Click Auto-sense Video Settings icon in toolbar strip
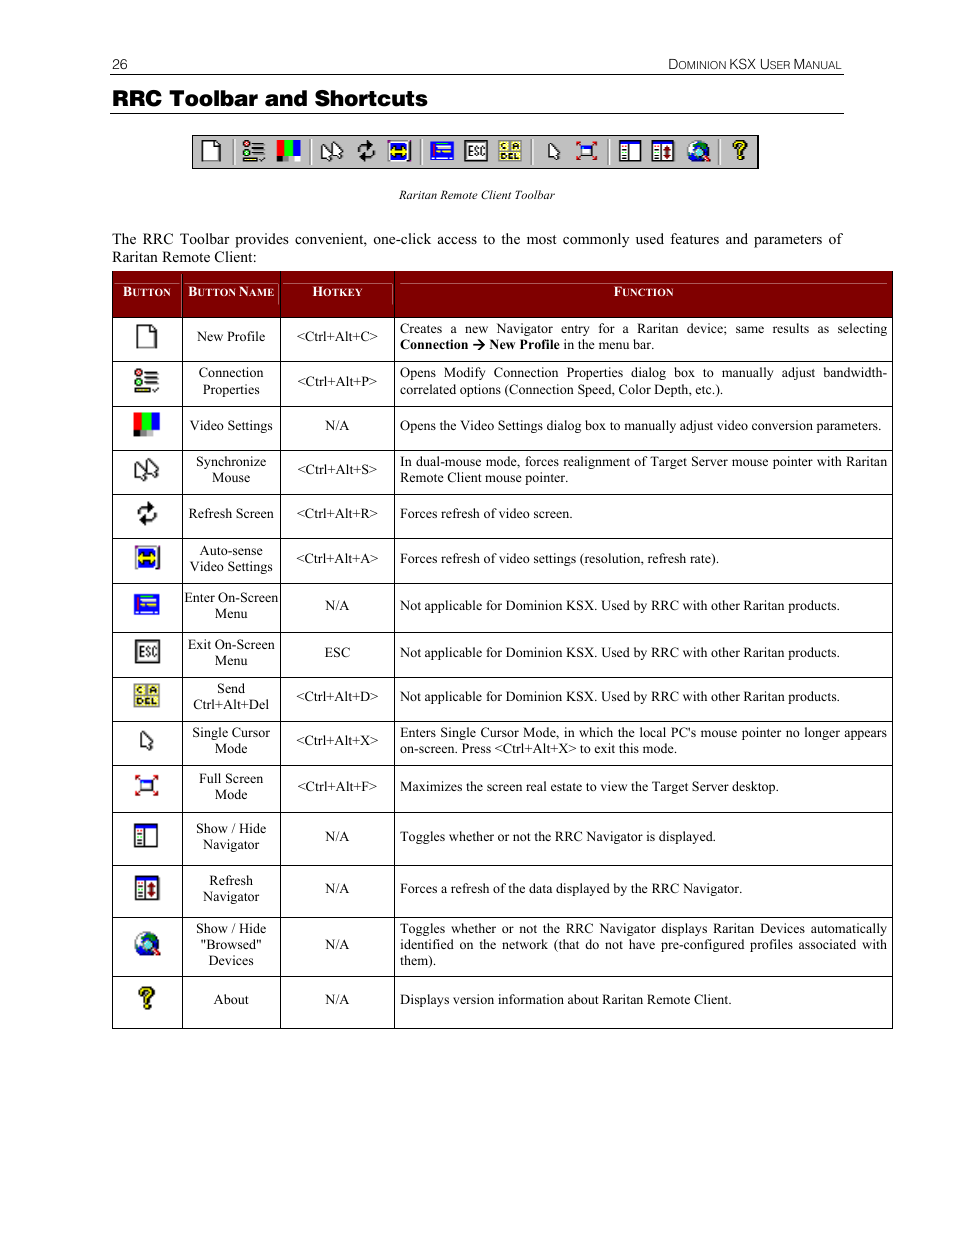 [x=399, y=151]
